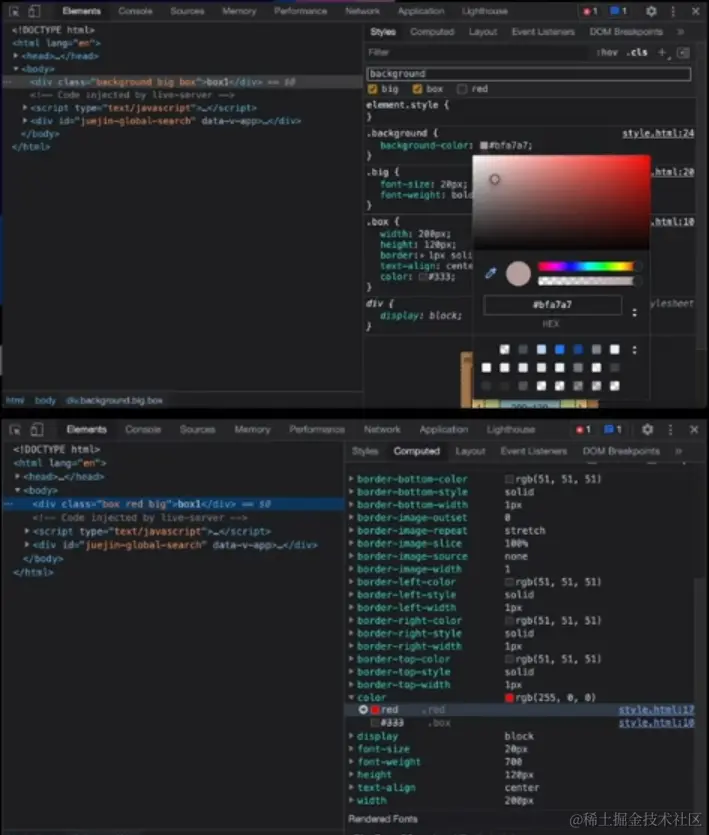The image size is (709, 835).
Task: Select html in the breadcrumb bar
Action: (15, 400)
